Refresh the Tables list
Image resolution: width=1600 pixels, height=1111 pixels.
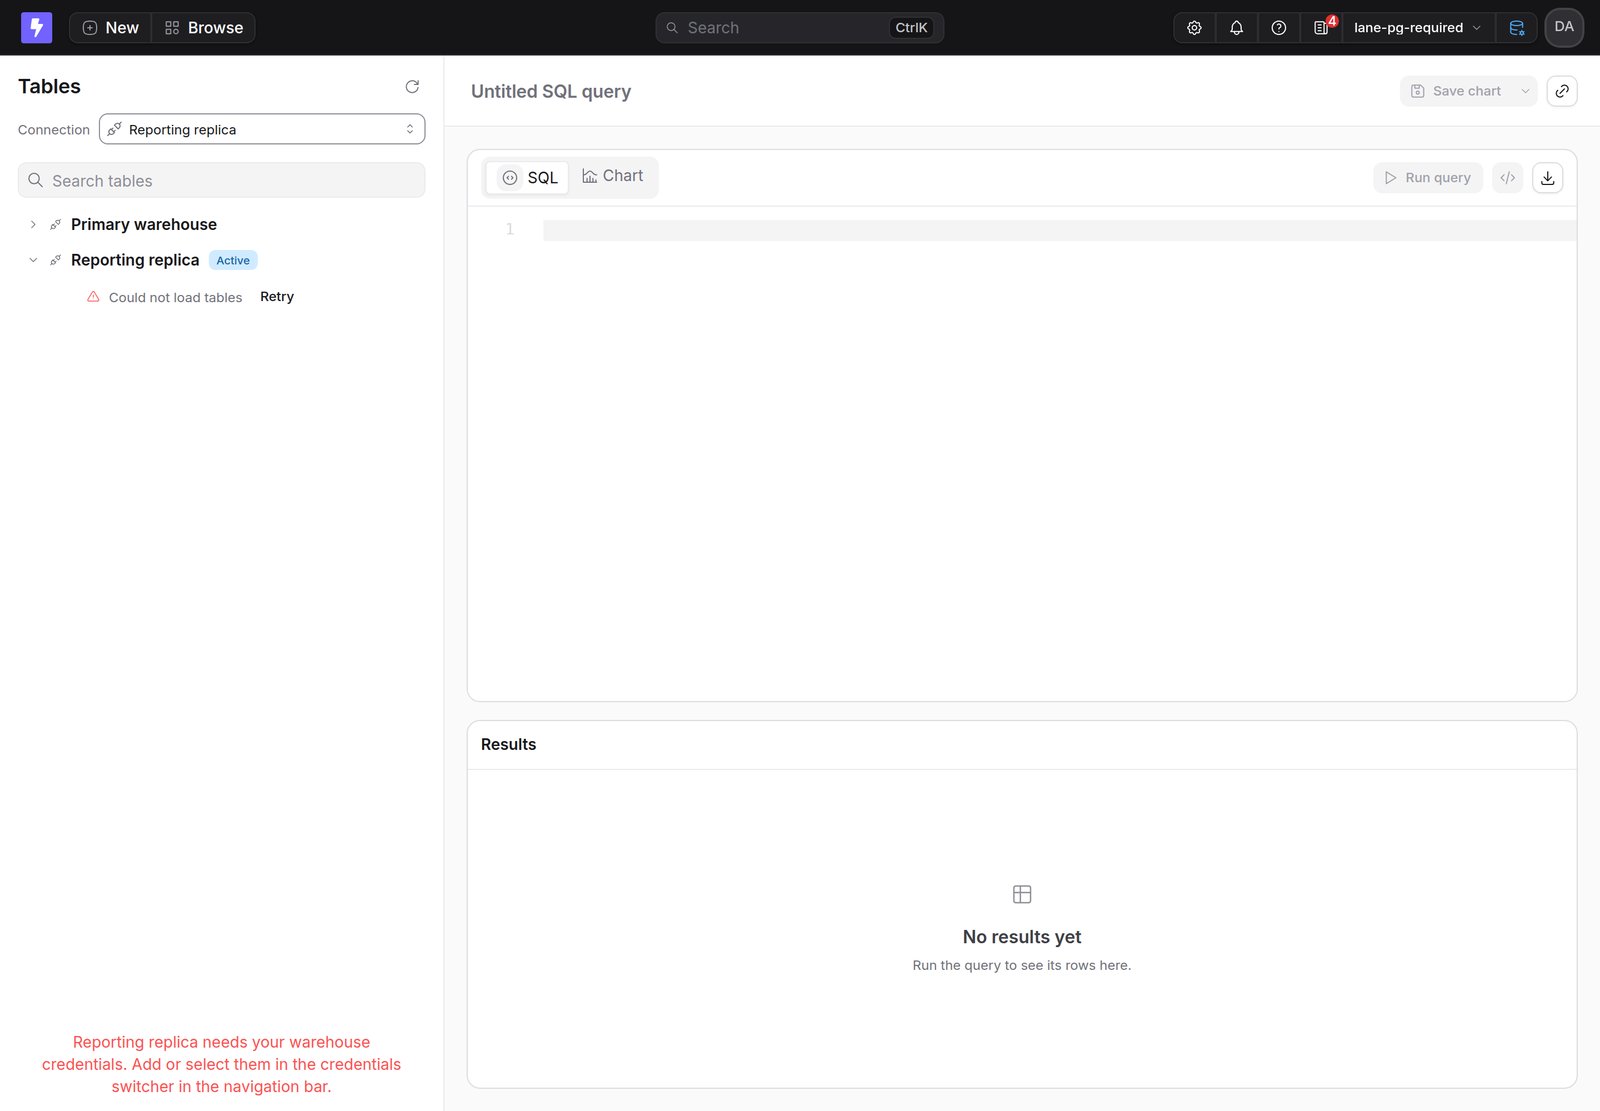pos(412,87)
